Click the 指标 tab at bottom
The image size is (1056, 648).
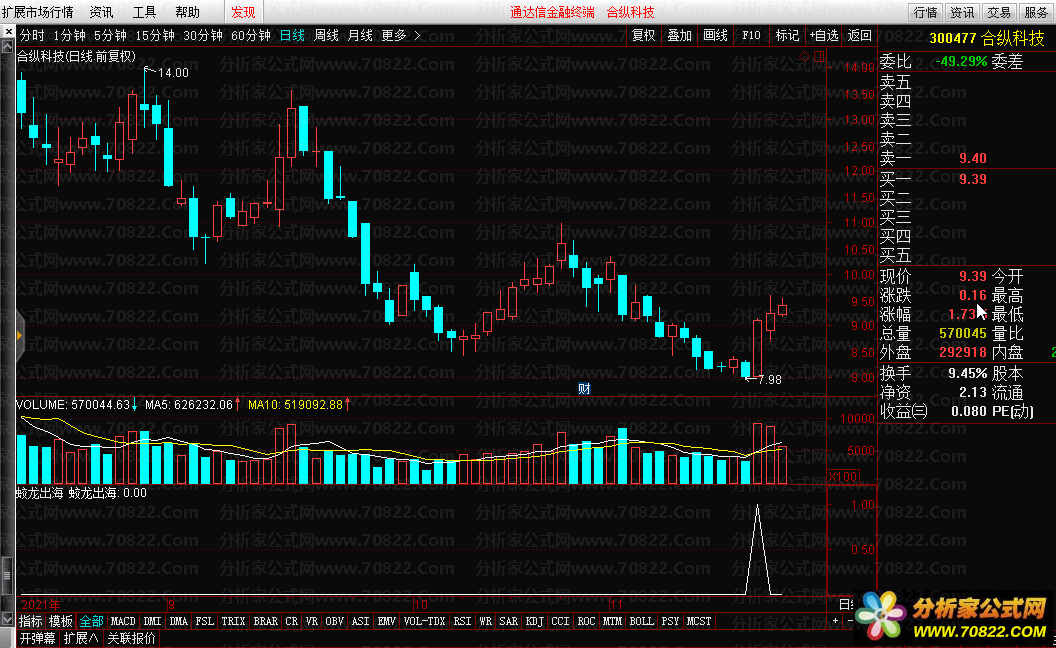pos(30,621)
